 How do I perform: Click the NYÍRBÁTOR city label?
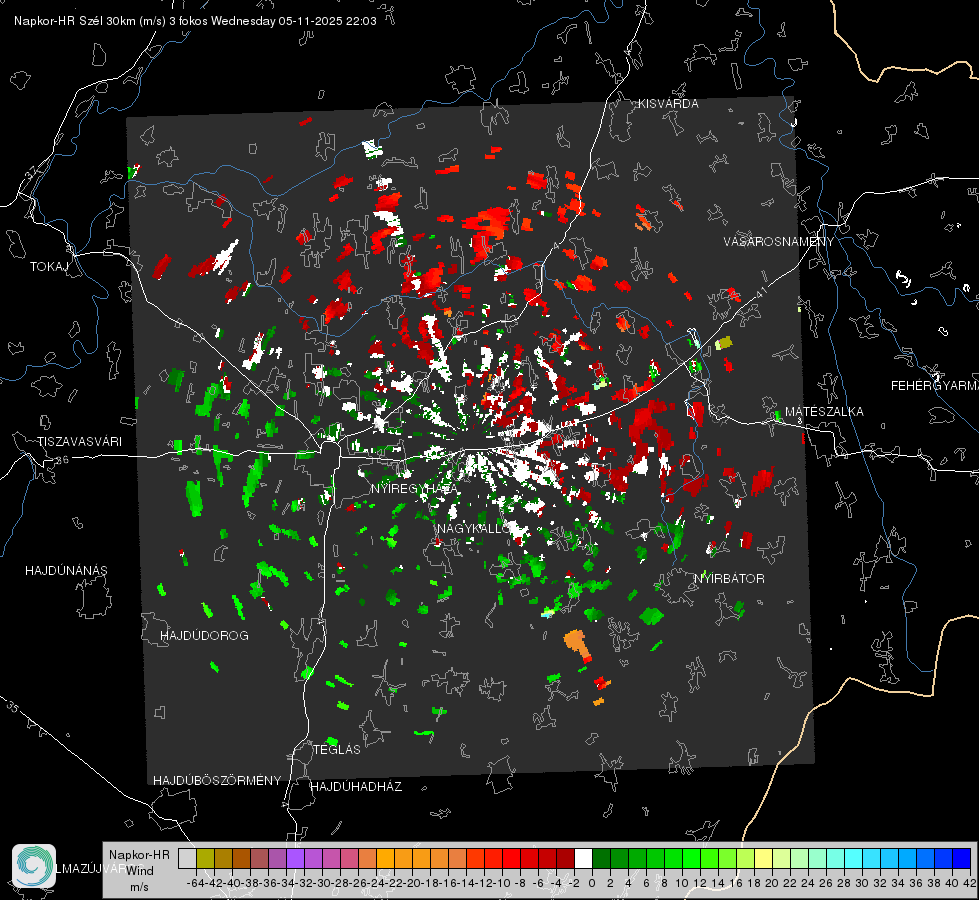coord(729,579)
